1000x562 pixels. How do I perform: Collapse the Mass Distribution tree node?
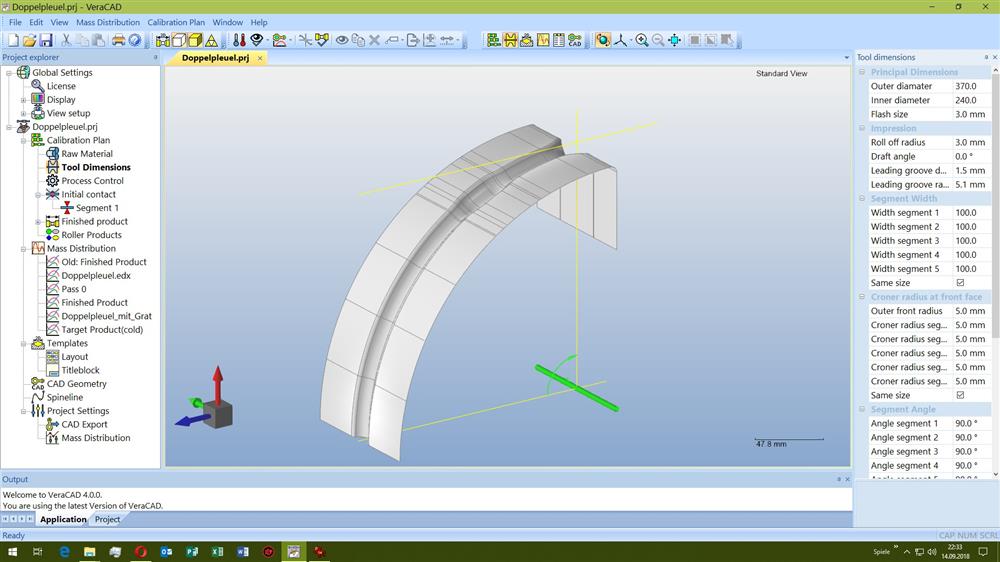24,248
